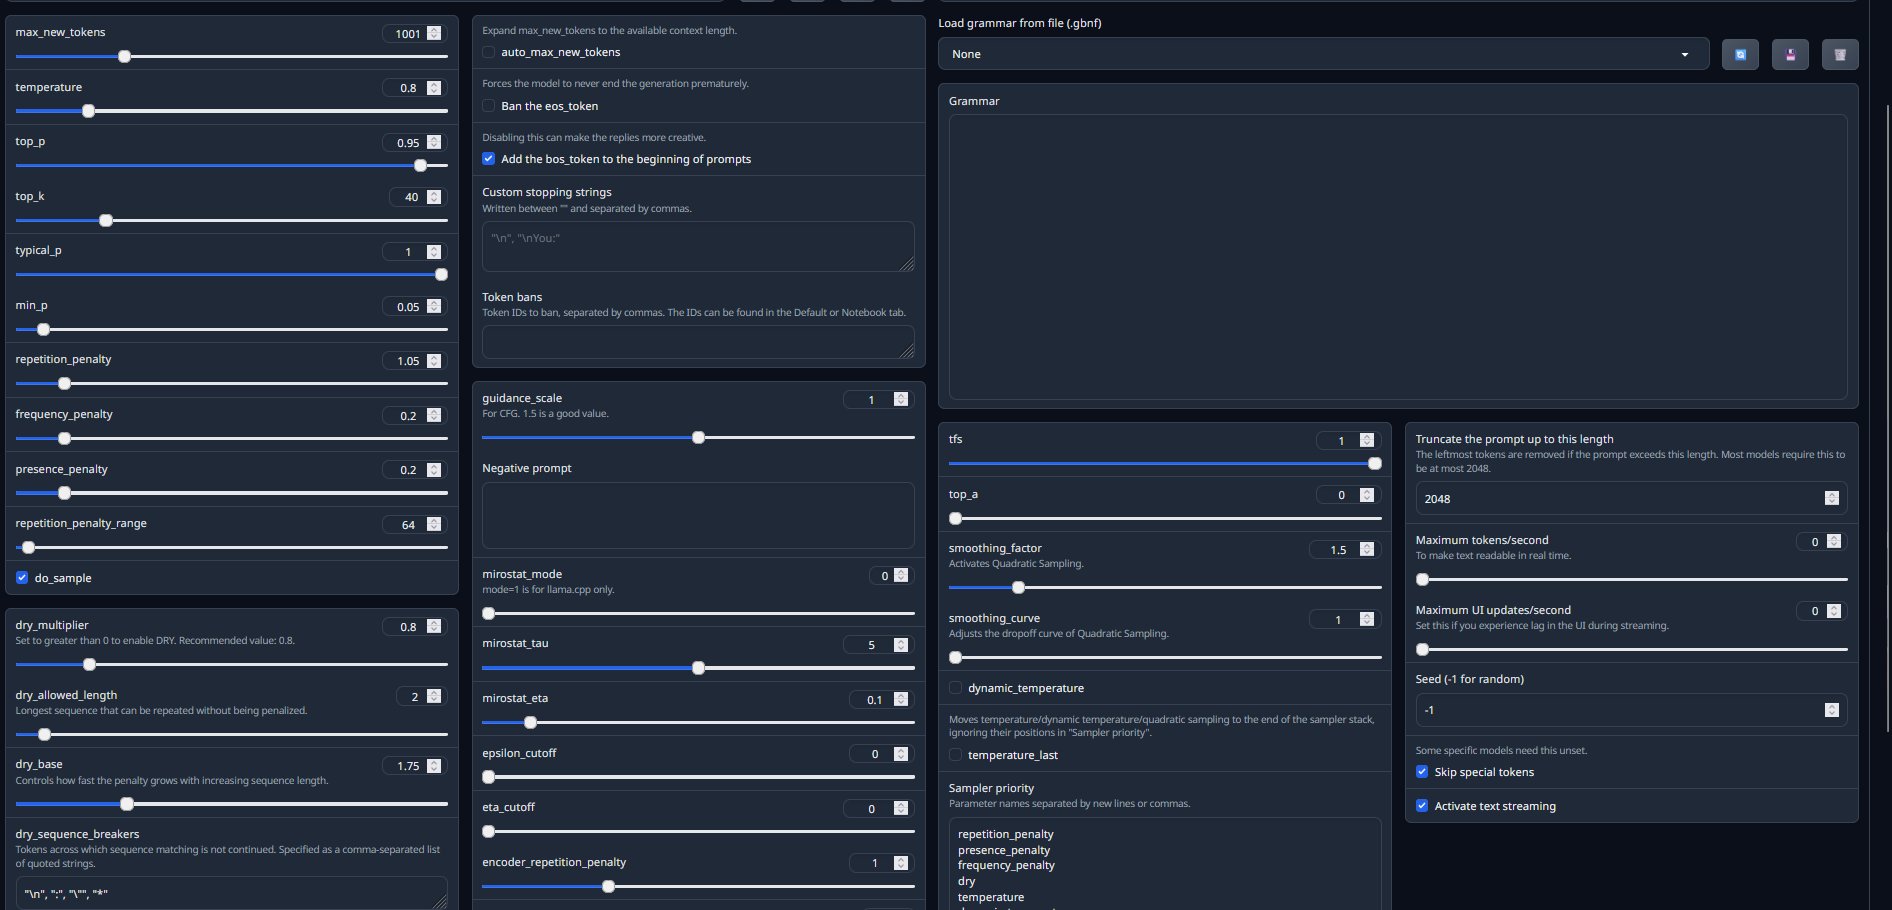Click the guidance_scale slider handle
The height and width of the screenshot is (910, 1892).
(699, 438)
